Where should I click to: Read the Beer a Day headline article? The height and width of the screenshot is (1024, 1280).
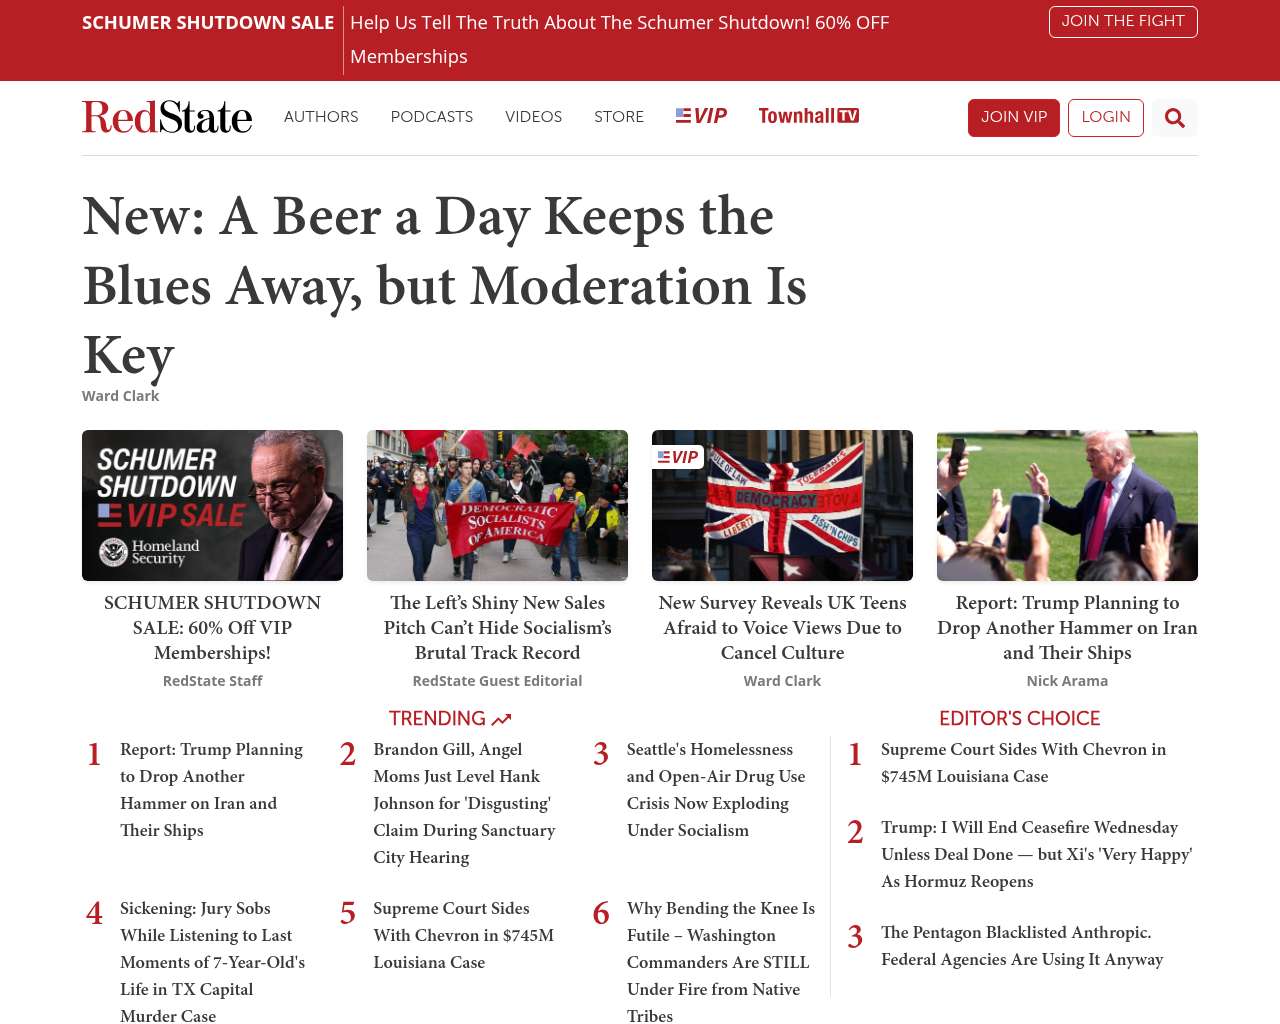(x=445, y=285)
